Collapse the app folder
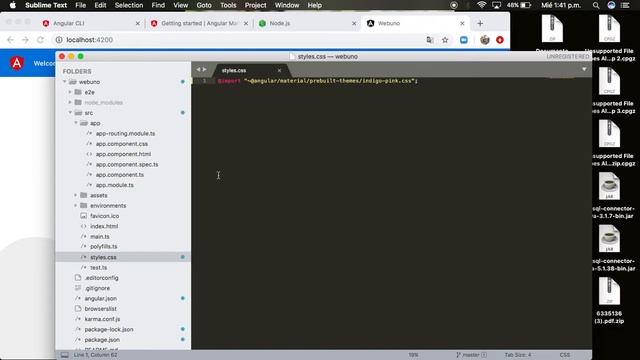The width and height of the screenshot is (640, 360). (76, 123)
